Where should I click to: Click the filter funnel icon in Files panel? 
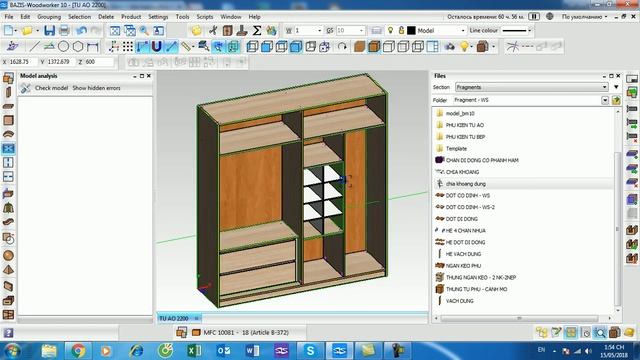point(616,87)
